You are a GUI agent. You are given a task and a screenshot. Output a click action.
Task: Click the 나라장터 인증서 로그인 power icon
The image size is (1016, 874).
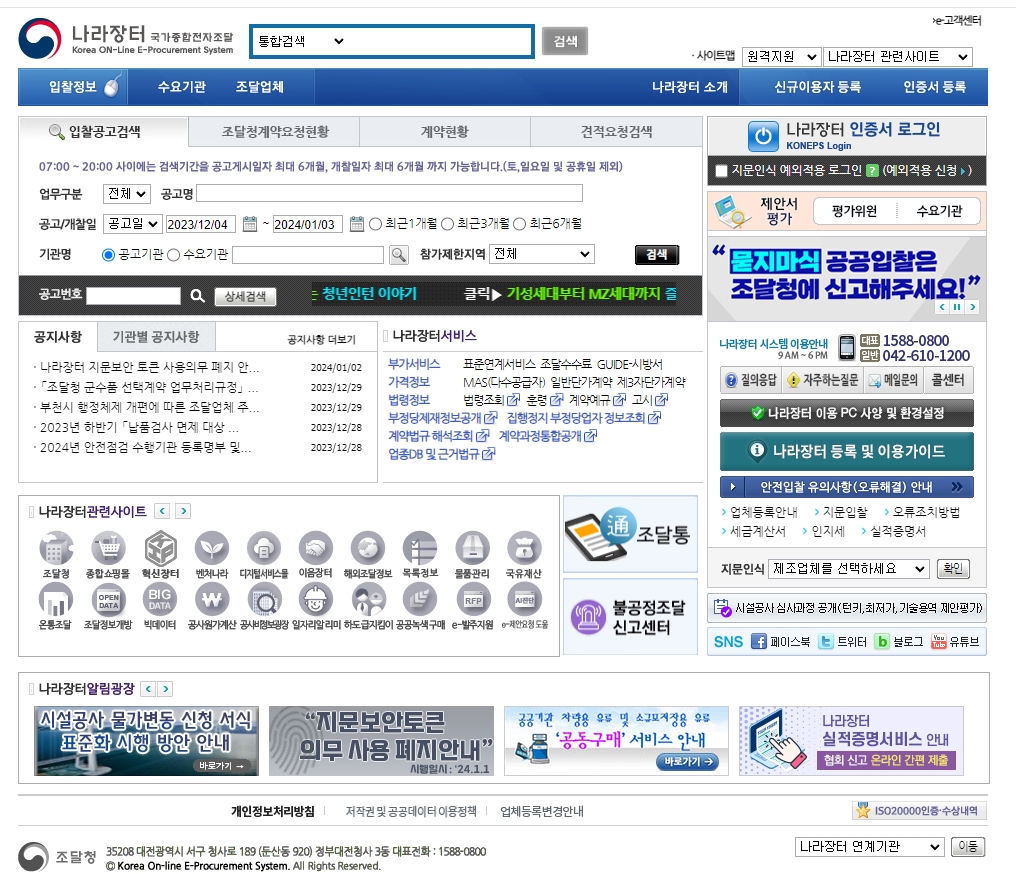point(763,136)
